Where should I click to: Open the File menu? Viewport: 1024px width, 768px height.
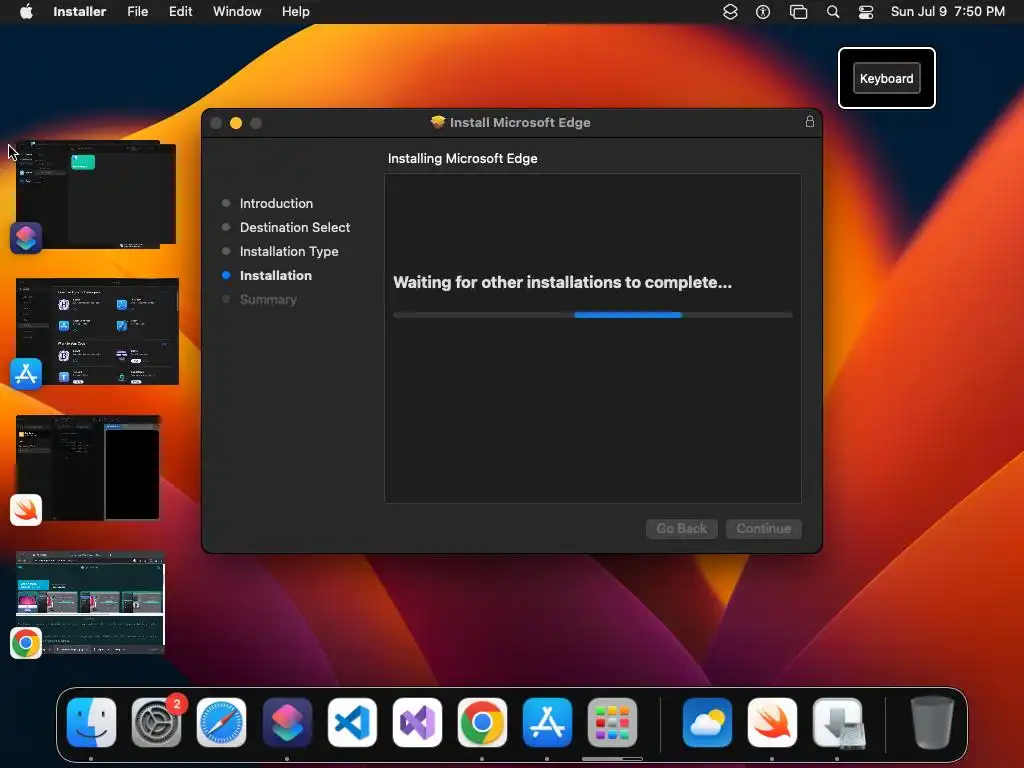point(137,12)
